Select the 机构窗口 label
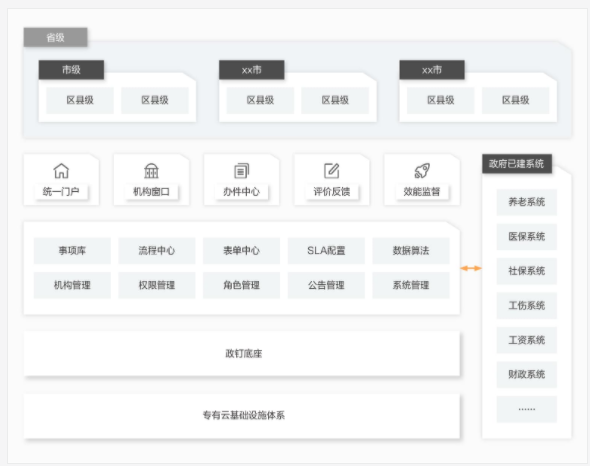This screenshot has width=590, height=466. [x=151, y=192]
